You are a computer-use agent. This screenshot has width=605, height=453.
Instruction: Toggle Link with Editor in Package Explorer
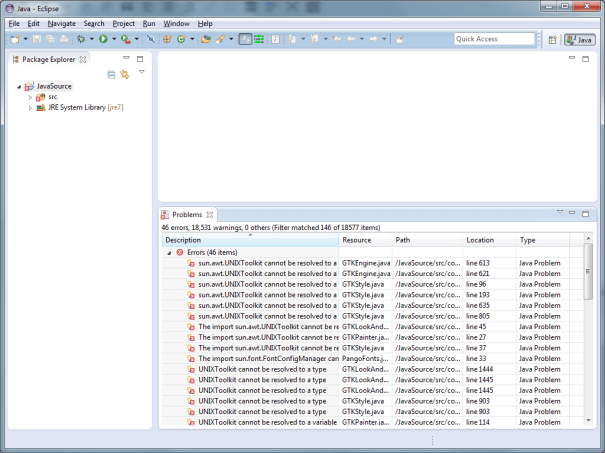125,74
